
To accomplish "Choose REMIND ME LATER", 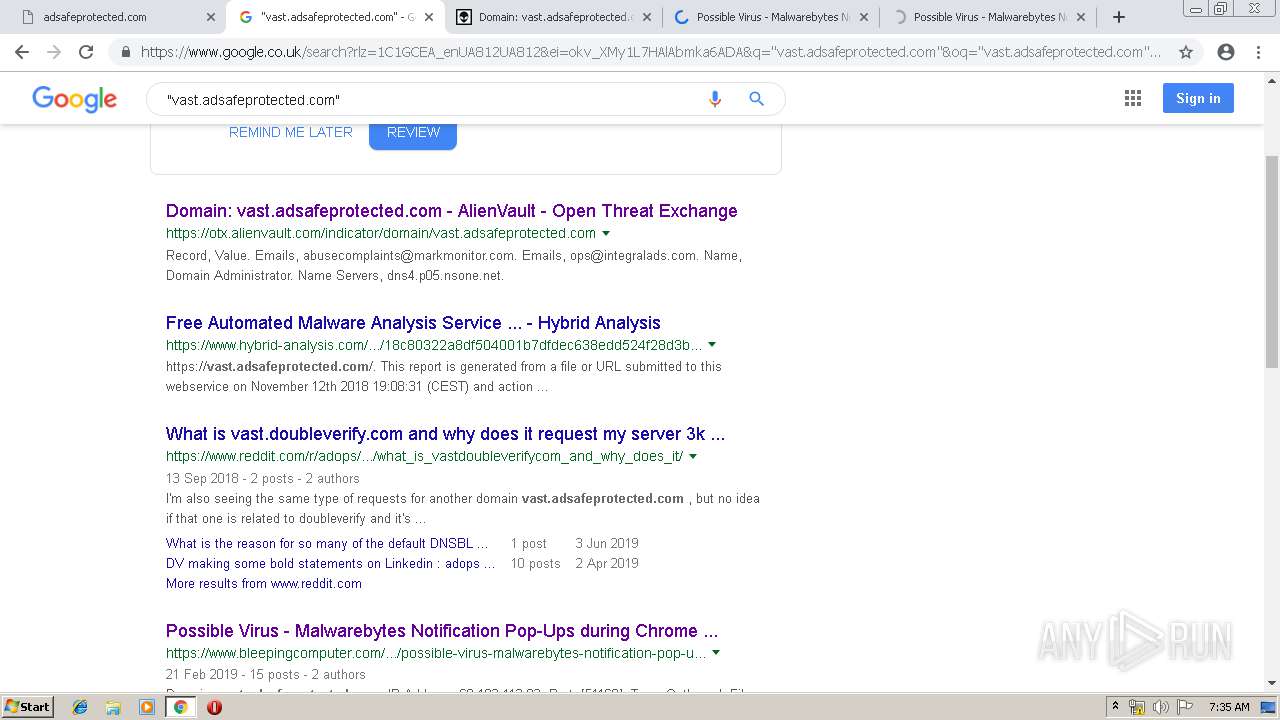I will 291,132.
